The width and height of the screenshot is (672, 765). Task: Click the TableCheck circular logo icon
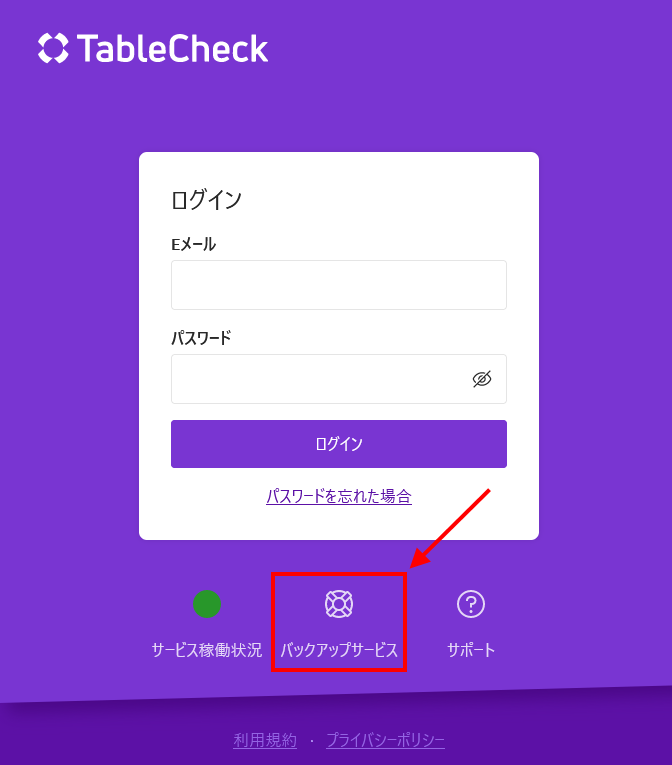click(53, 48)
